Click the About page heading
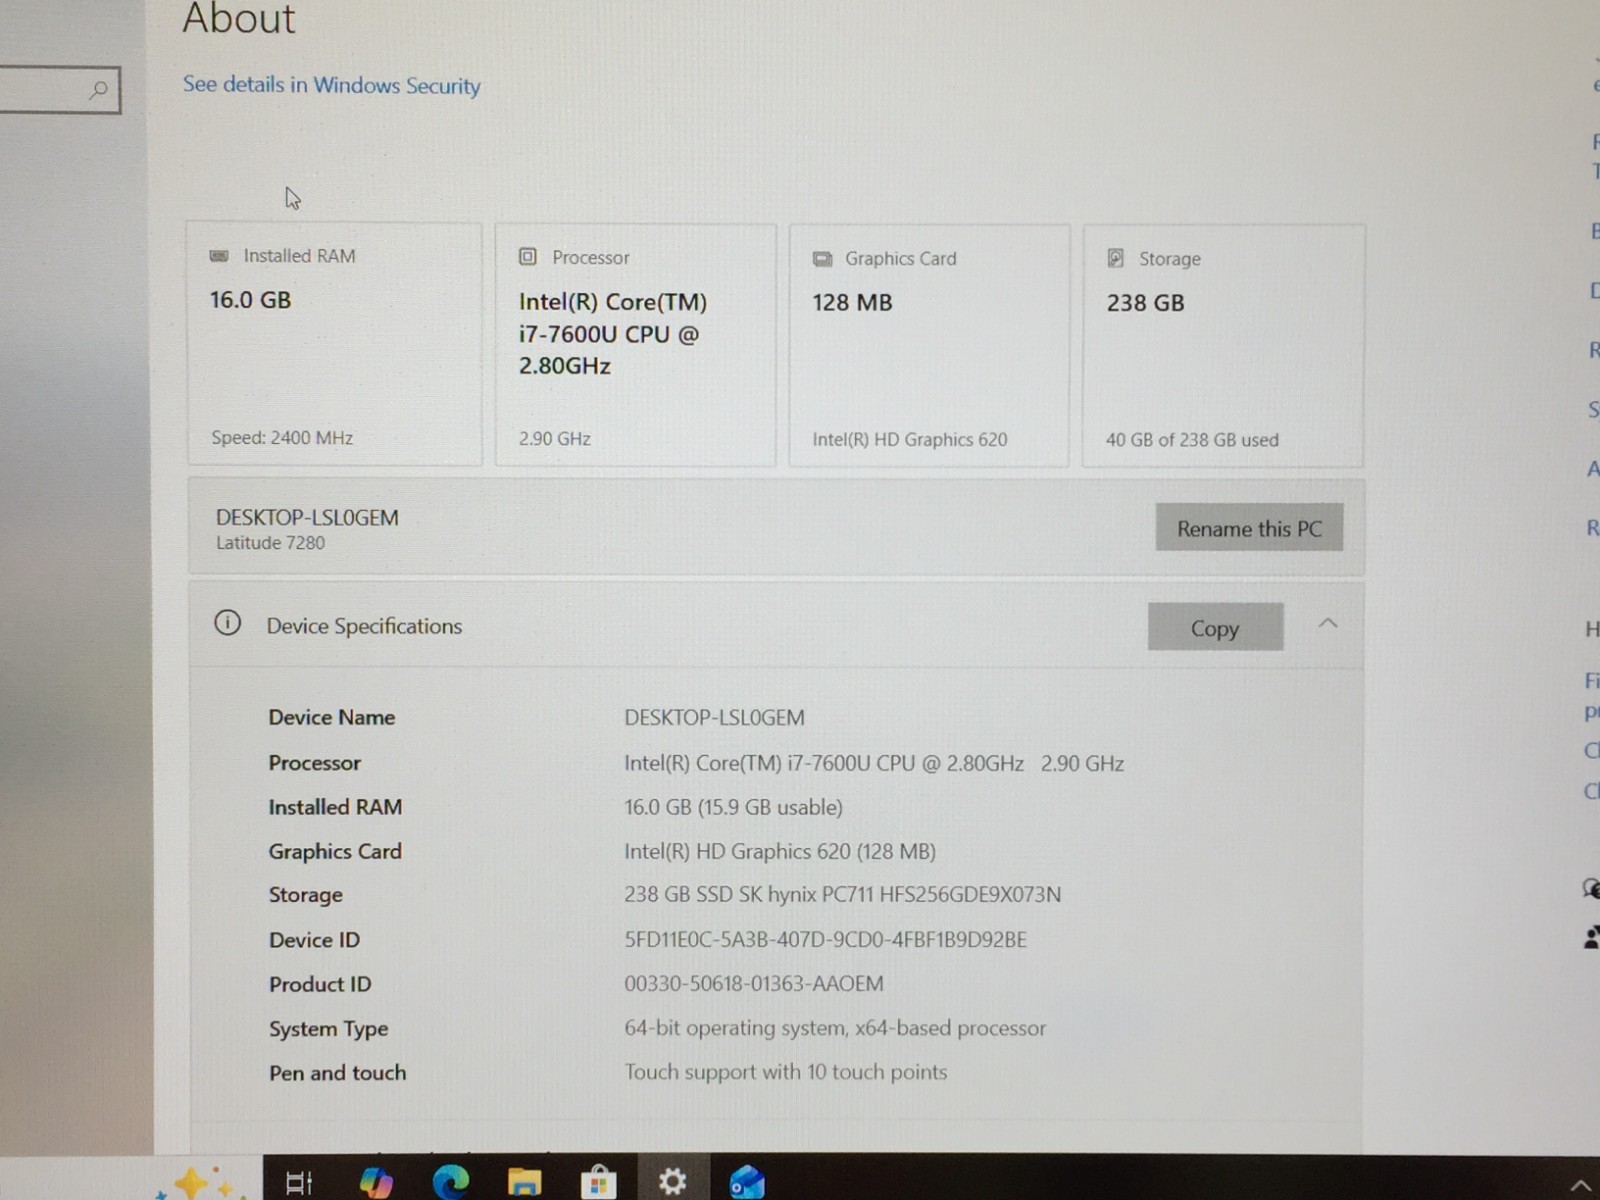Image resolution: width=1600 pixels, height=1200 pixels. pos(239,18)
